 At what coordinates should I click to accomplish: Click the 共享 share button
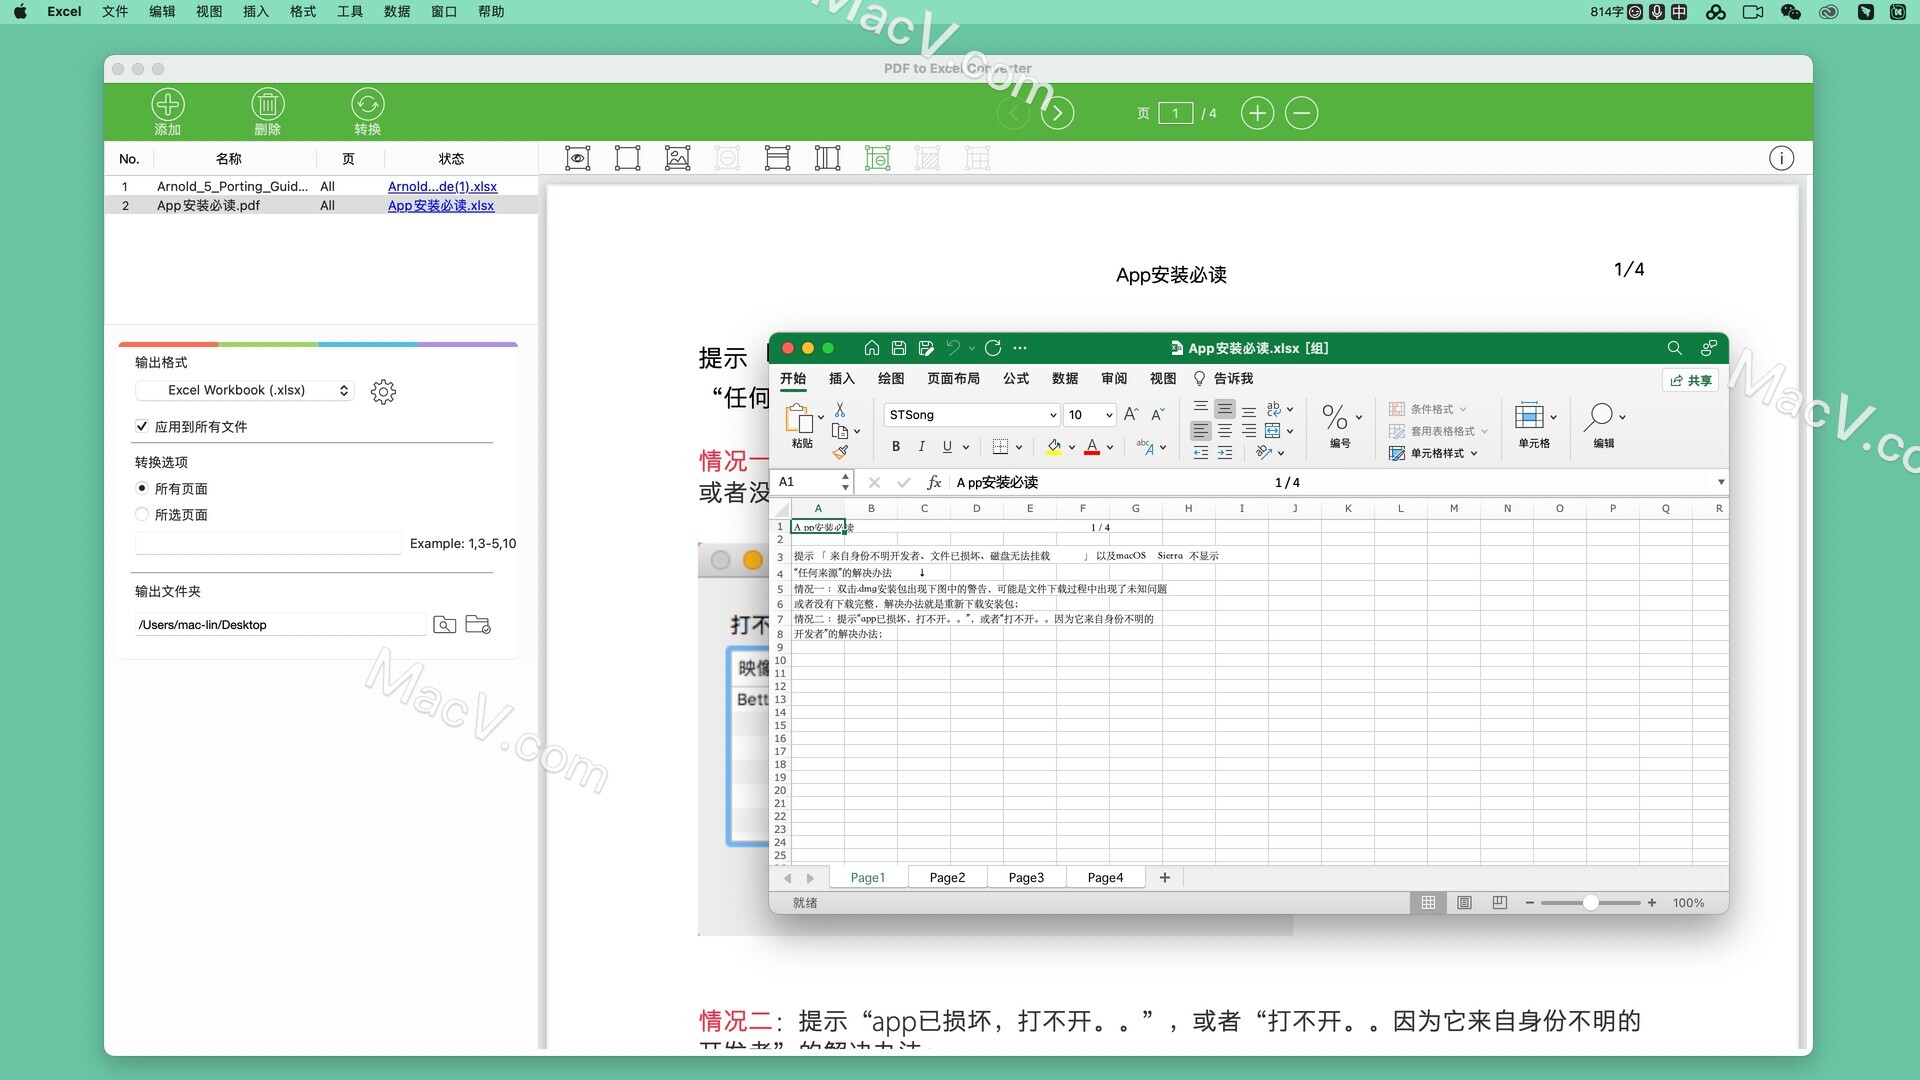pyautogui.click(x=1690, y=380)
